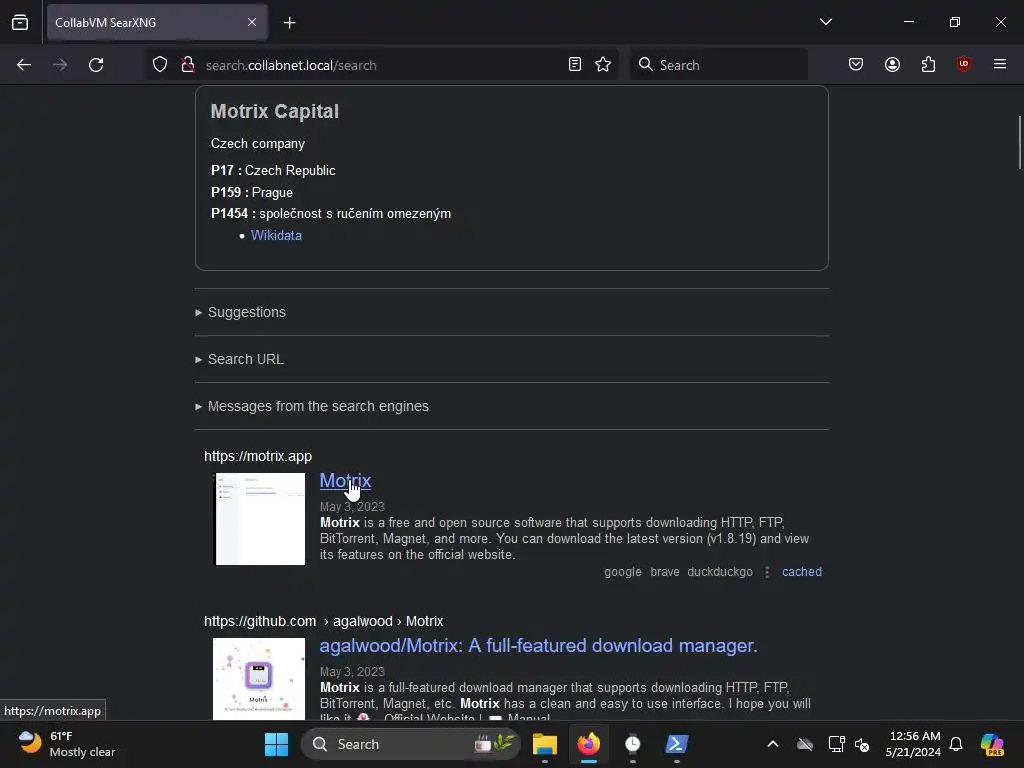The height and width of the screenshot is (768, 1024).
Task: Click the taskbar Search box
Action: (x=411, y=744)
